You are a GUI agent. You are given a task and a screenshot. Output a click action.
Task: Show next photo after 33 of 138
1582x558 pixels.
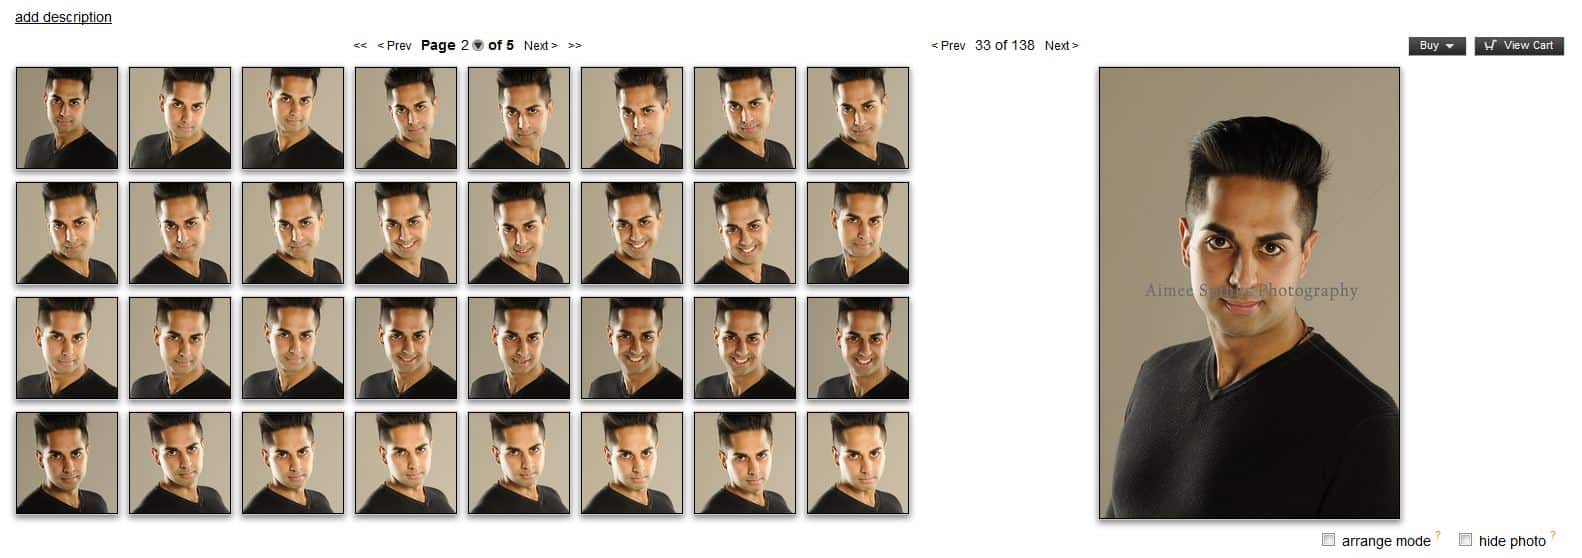pos(1062,46)
